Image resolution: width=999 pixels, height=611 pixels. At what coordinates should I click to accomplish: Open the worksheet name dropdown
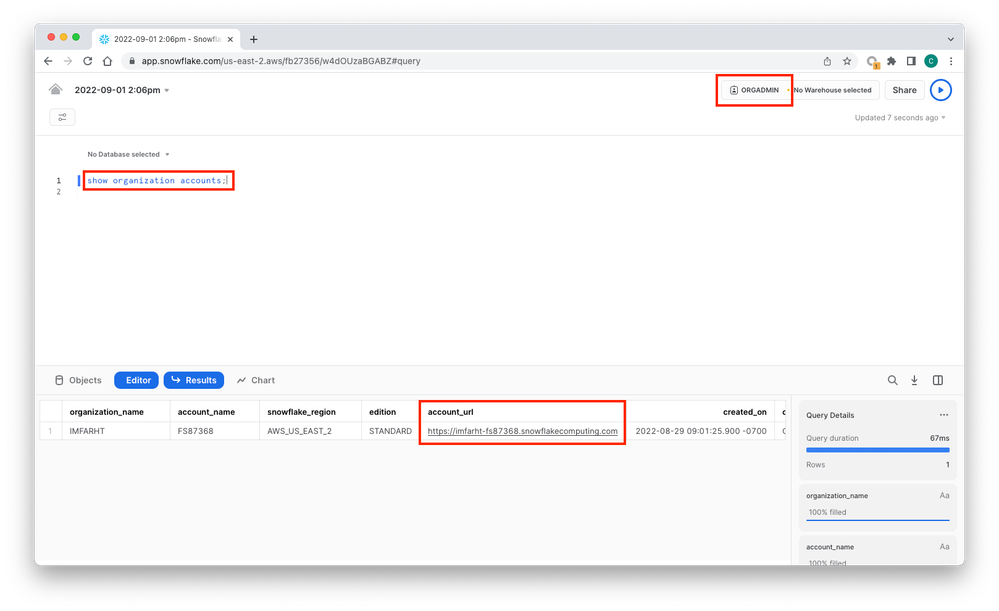122,90
